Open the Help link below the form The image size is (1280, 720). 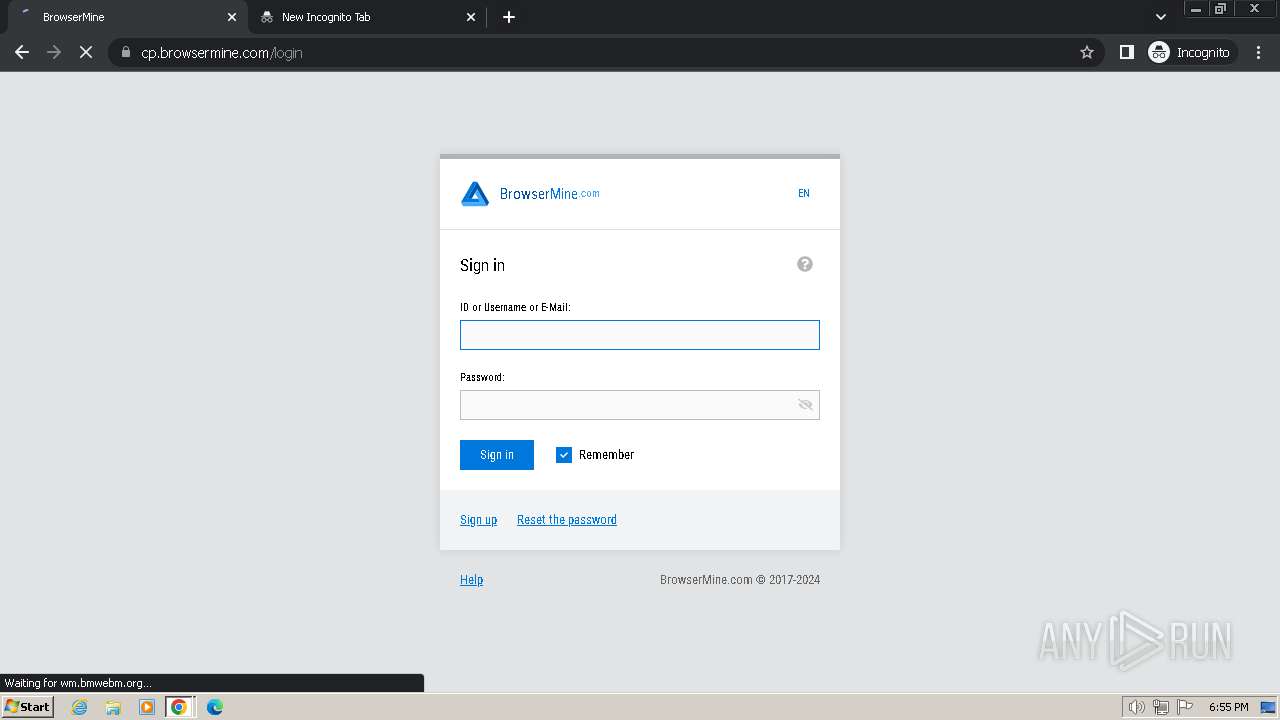click(471, 580)
